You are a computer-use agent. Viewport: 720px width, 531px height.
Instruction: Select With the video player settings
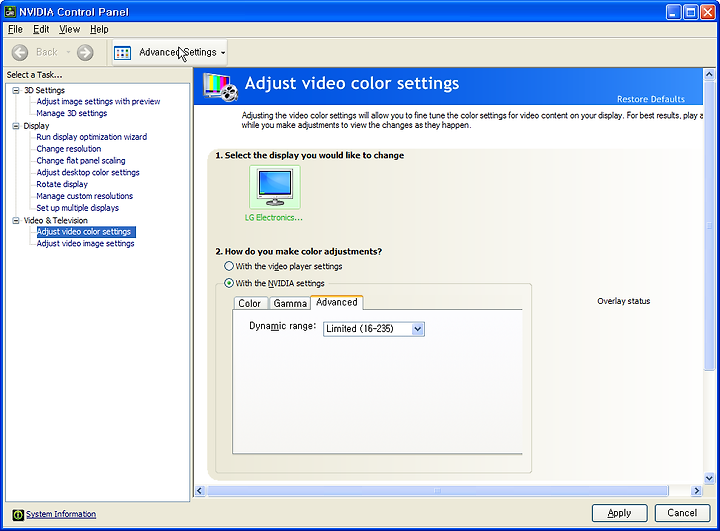(x=229, y=266)
